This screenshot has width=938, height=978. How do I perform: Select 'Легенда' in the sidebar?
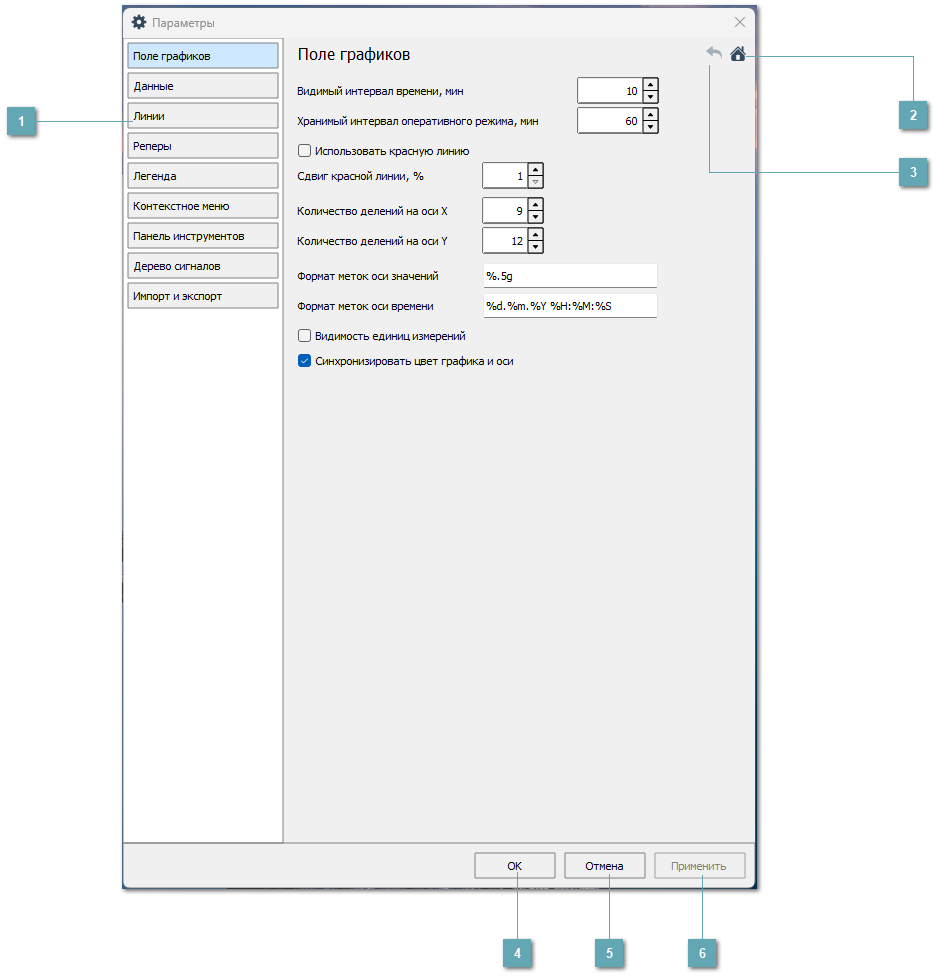coord(202,176)
